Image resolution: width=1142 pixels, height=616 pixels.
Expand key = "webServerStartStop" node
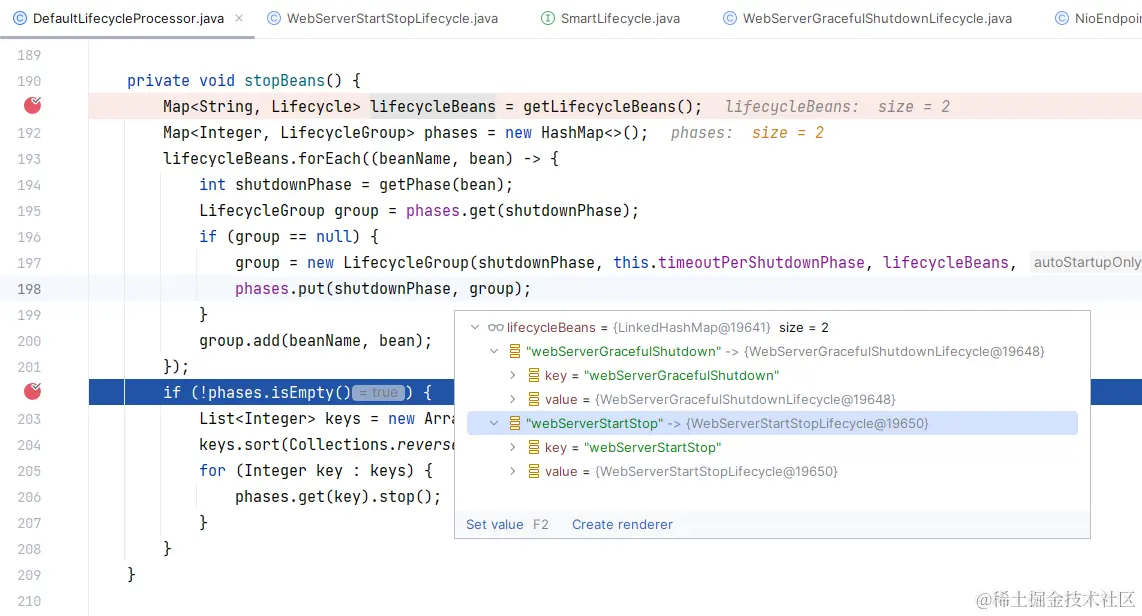coord(513,448)
